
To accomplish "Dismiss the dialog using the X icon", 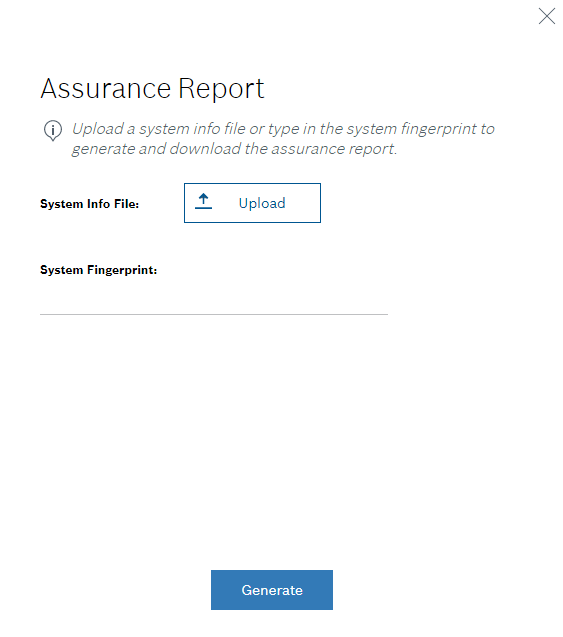I will coord(546,16).
